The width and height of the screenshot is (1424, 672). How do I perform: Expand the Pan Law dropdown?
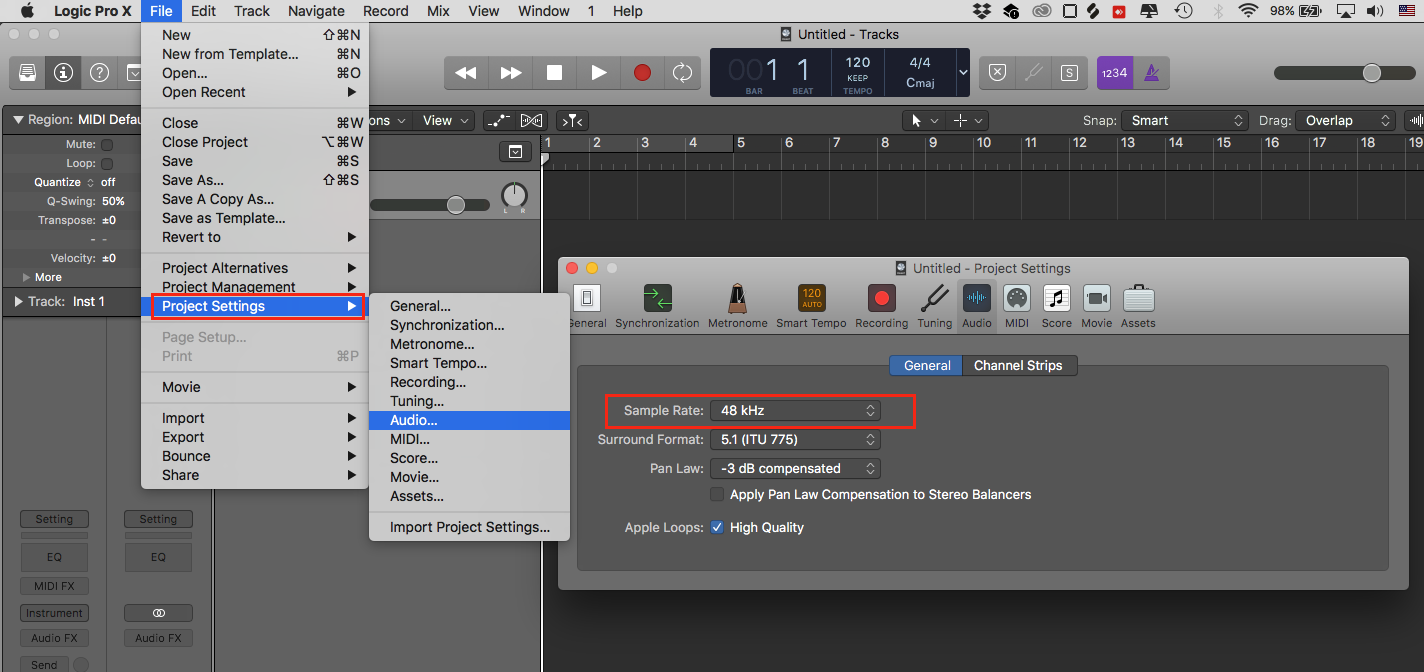795,468
